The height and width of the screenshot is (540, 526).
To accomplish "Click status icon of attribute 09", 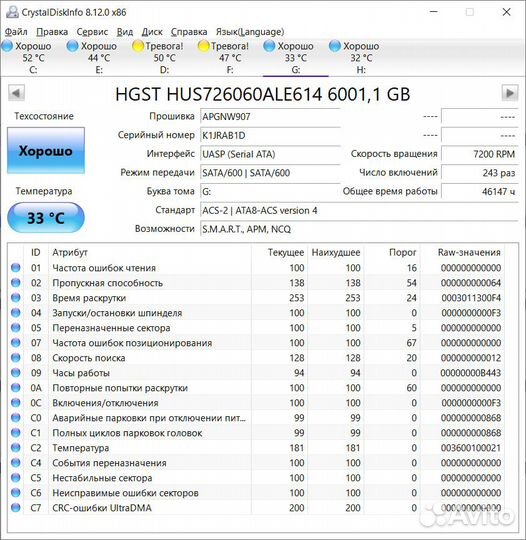I will click(x=16, y=372).
